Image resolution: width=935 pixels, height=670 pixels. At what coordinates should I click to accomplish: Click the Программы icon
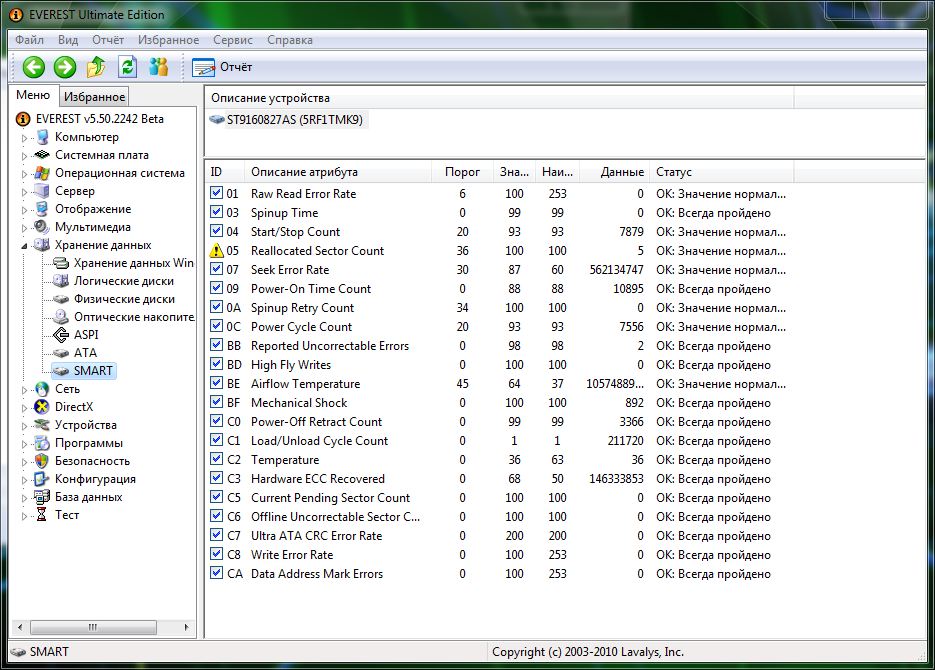[42, 443]
